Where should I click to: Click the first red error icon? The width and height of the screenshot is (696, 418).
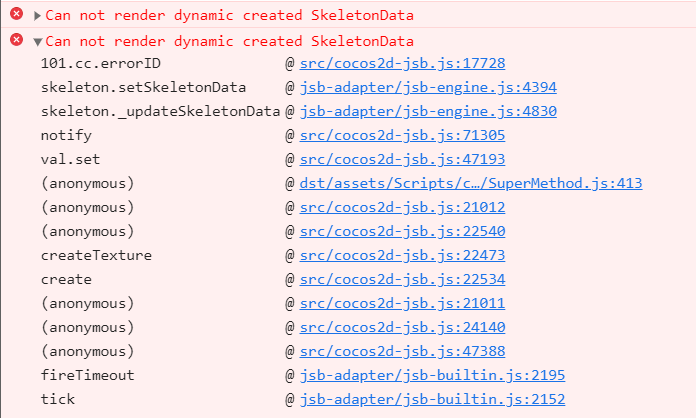(16, 15)
